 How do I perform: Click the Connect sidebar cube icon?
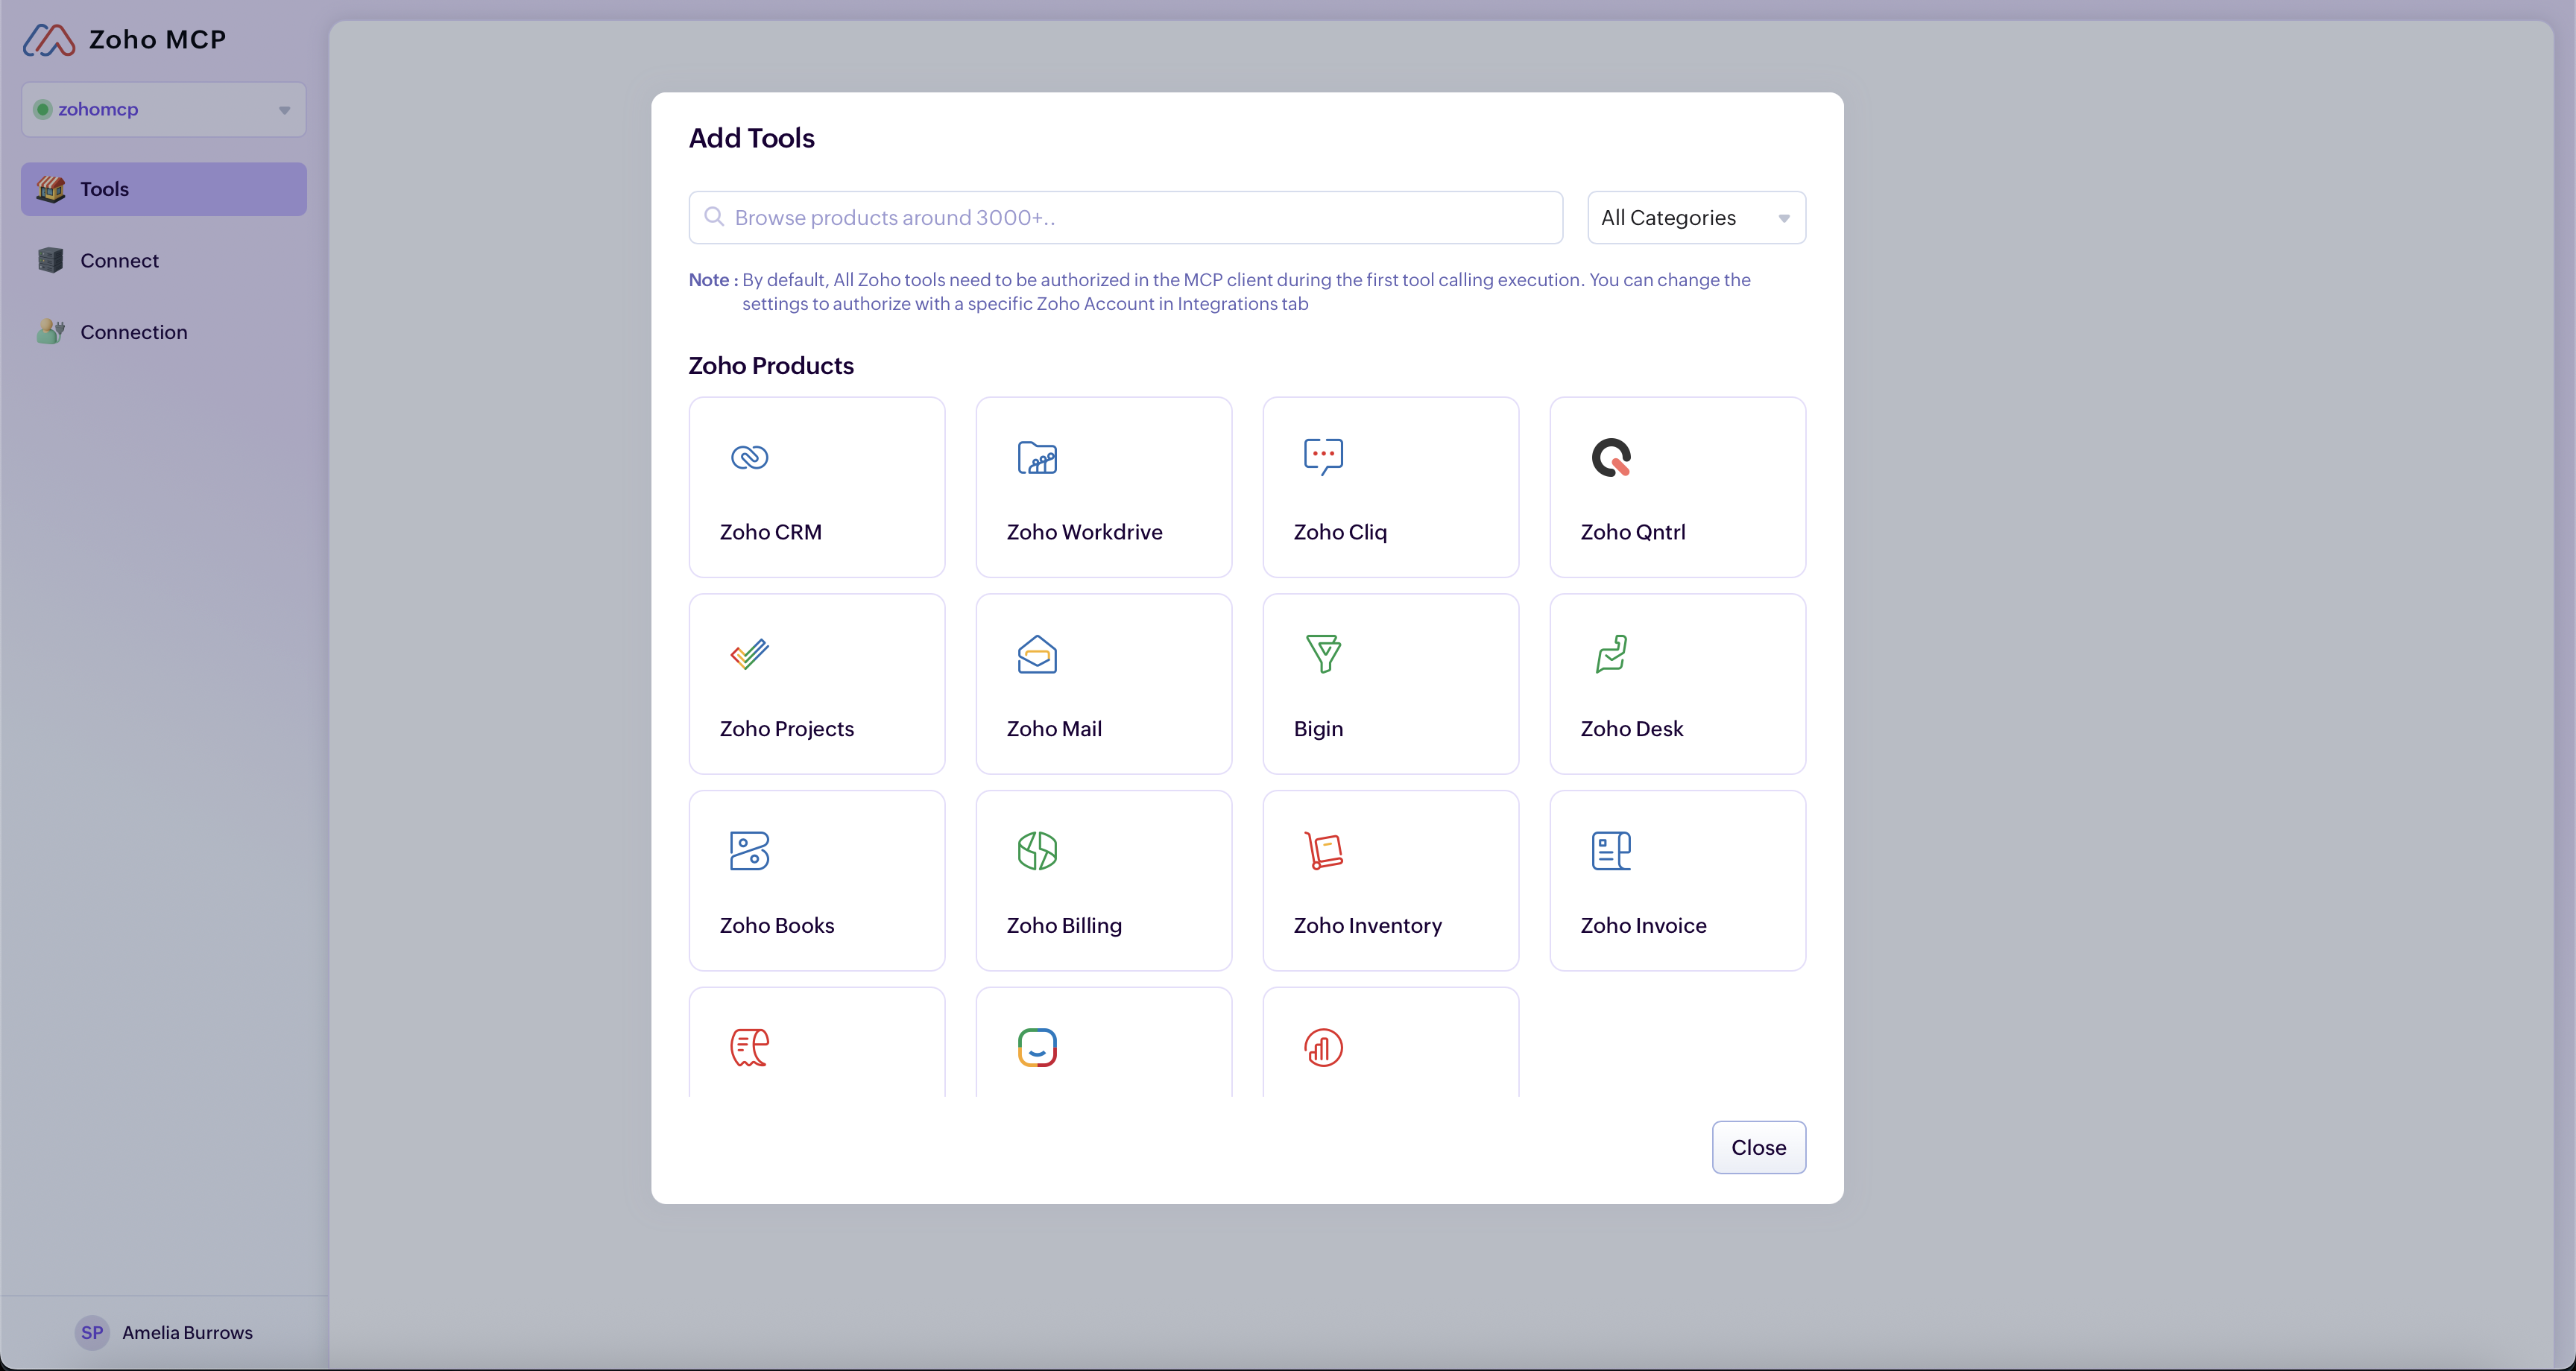point(51,261)
